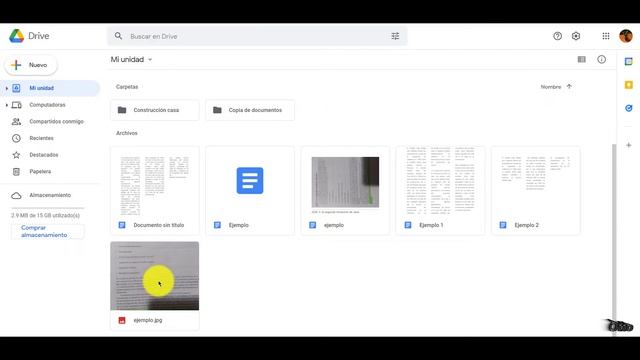Viewport: 640px width, 360px height.
Task: Expand the Mi unidad tree arrow
Action: coord(7,88)
